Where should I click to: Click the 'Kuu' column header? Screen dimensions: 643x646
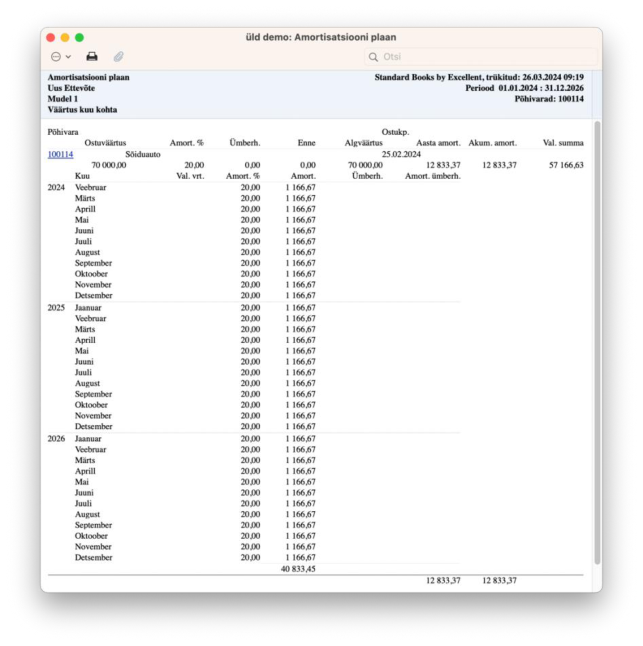82,176
